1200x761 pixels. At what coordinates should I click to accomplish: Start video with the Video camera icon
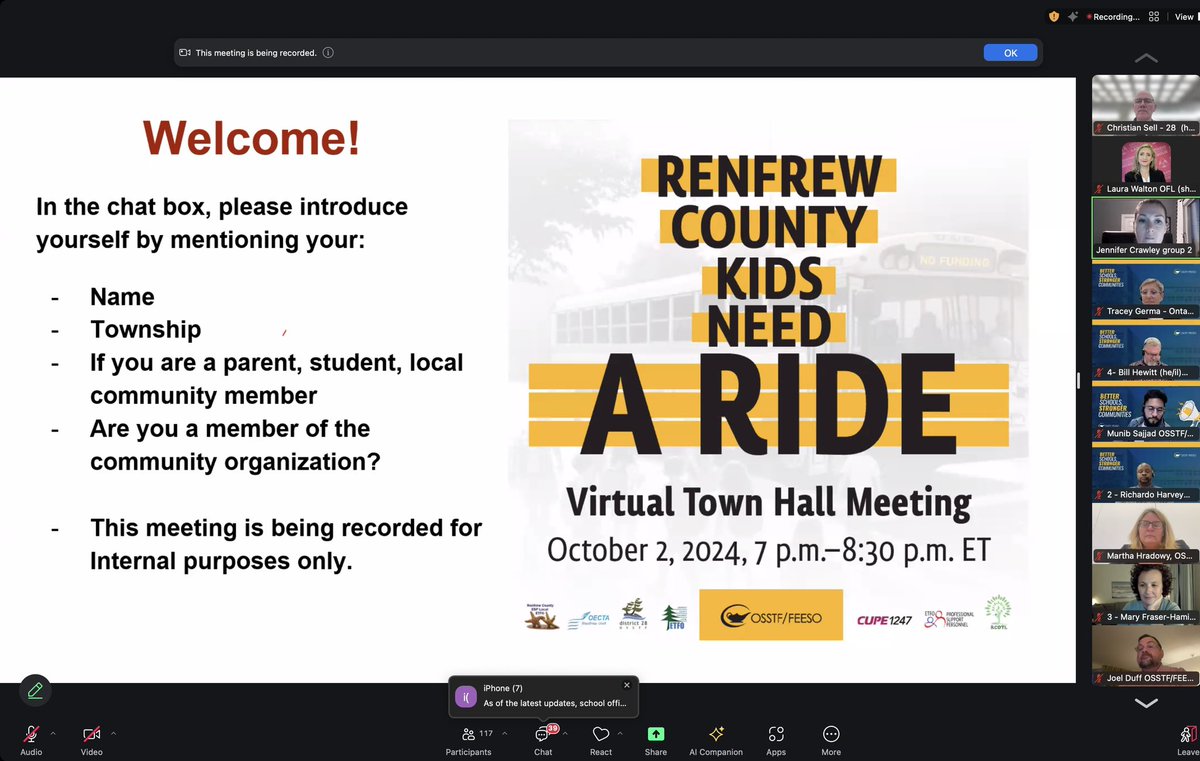tap(92, 734)
